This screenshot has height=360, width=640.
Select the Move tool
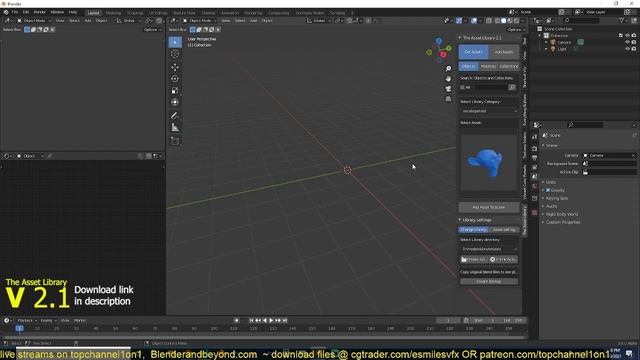(175, 67)
